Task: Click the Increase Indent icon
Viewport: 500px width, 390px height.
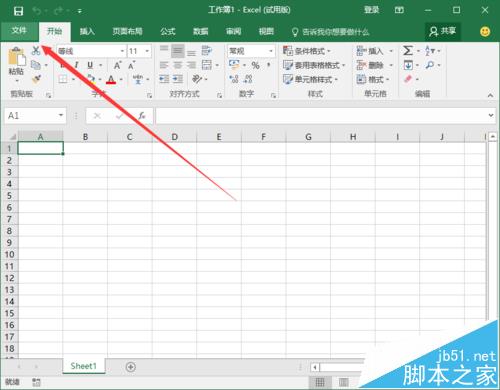Action: point(178,79)
